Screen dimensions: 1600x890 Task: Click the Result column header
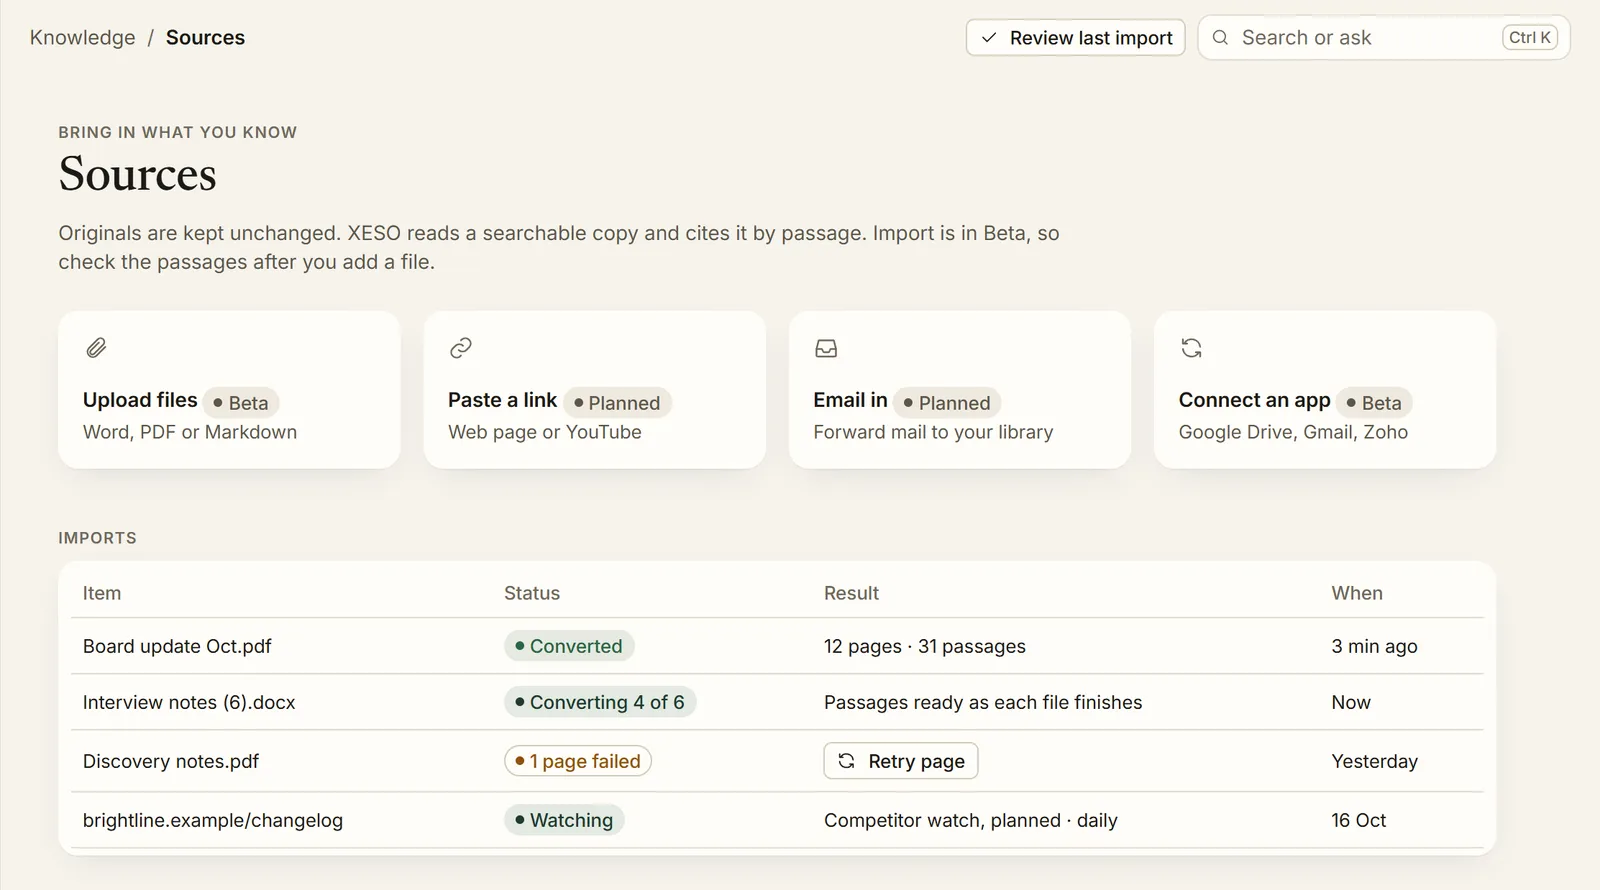pos(851,593)
